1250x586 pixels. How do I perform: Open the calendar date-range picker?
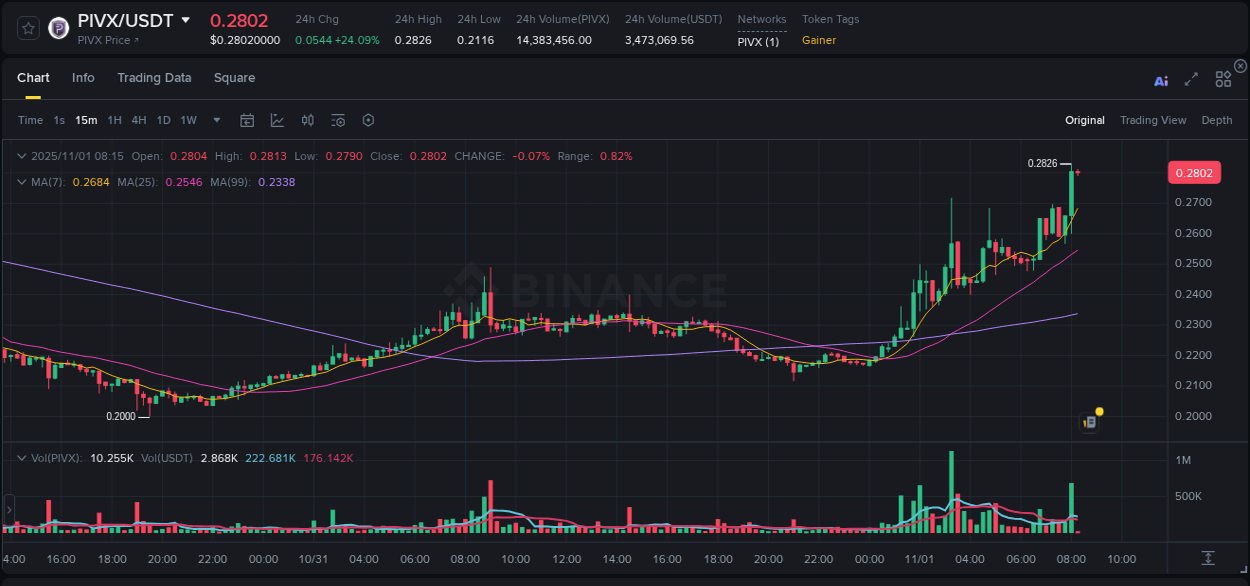coord(247,120)
